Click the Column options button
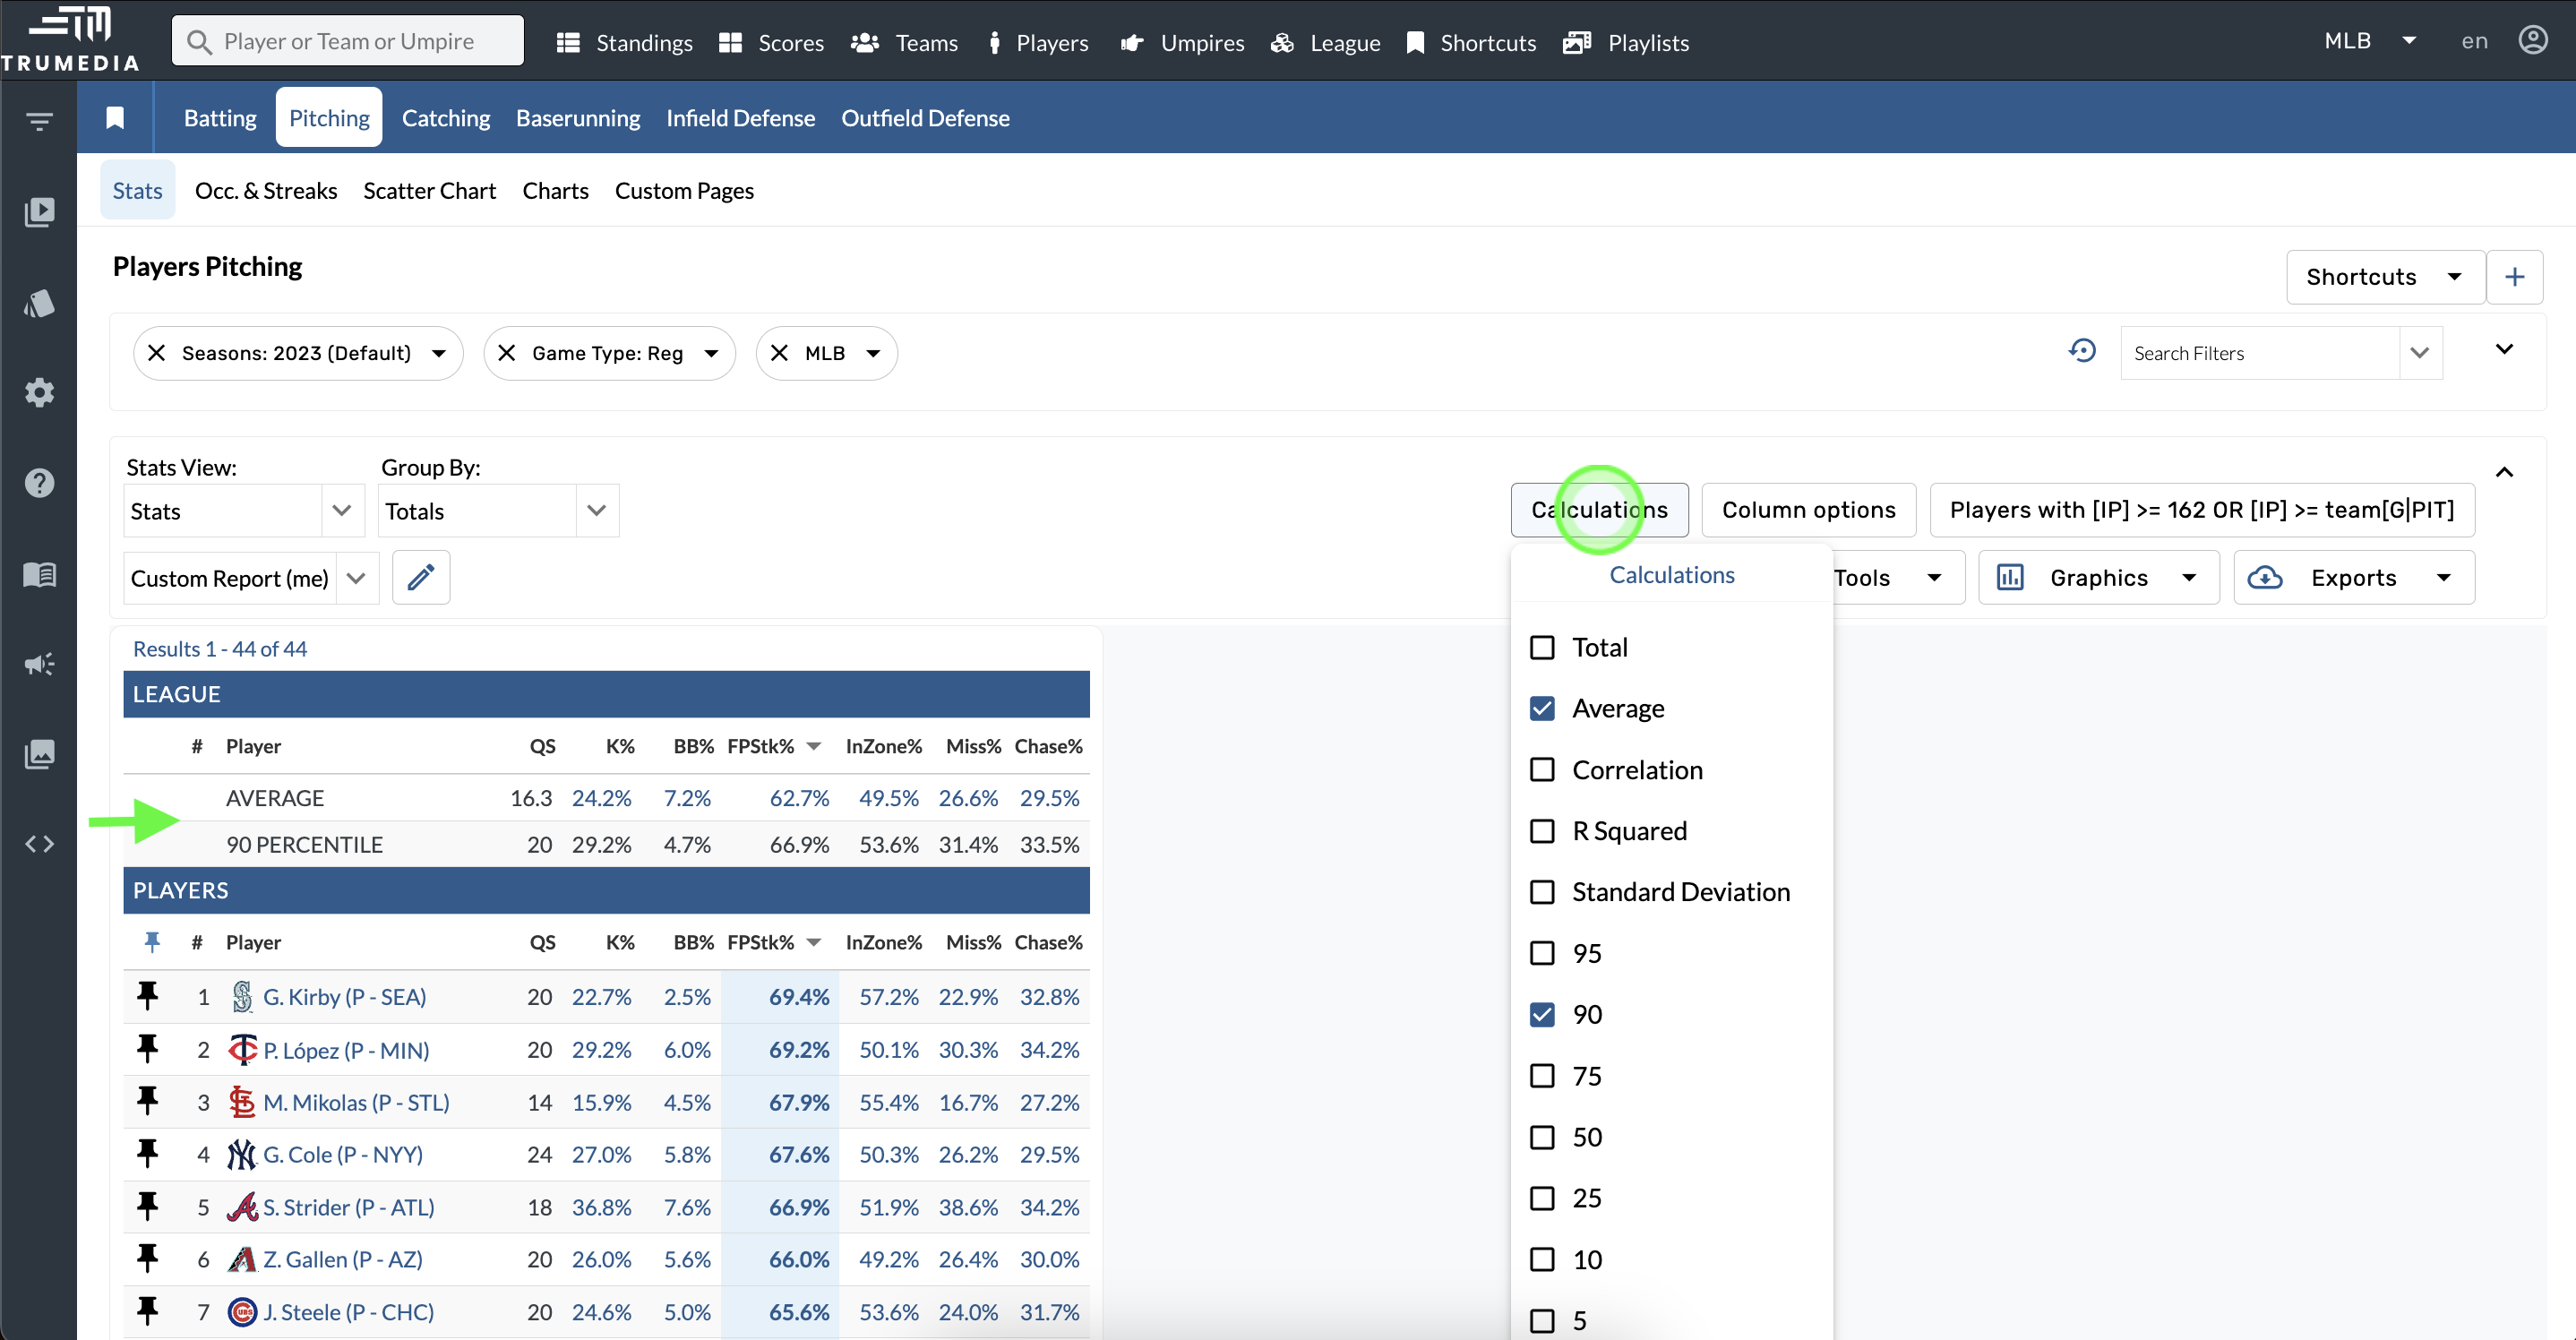The width and height of the screenshot is (2576, 1340). 1808,510
